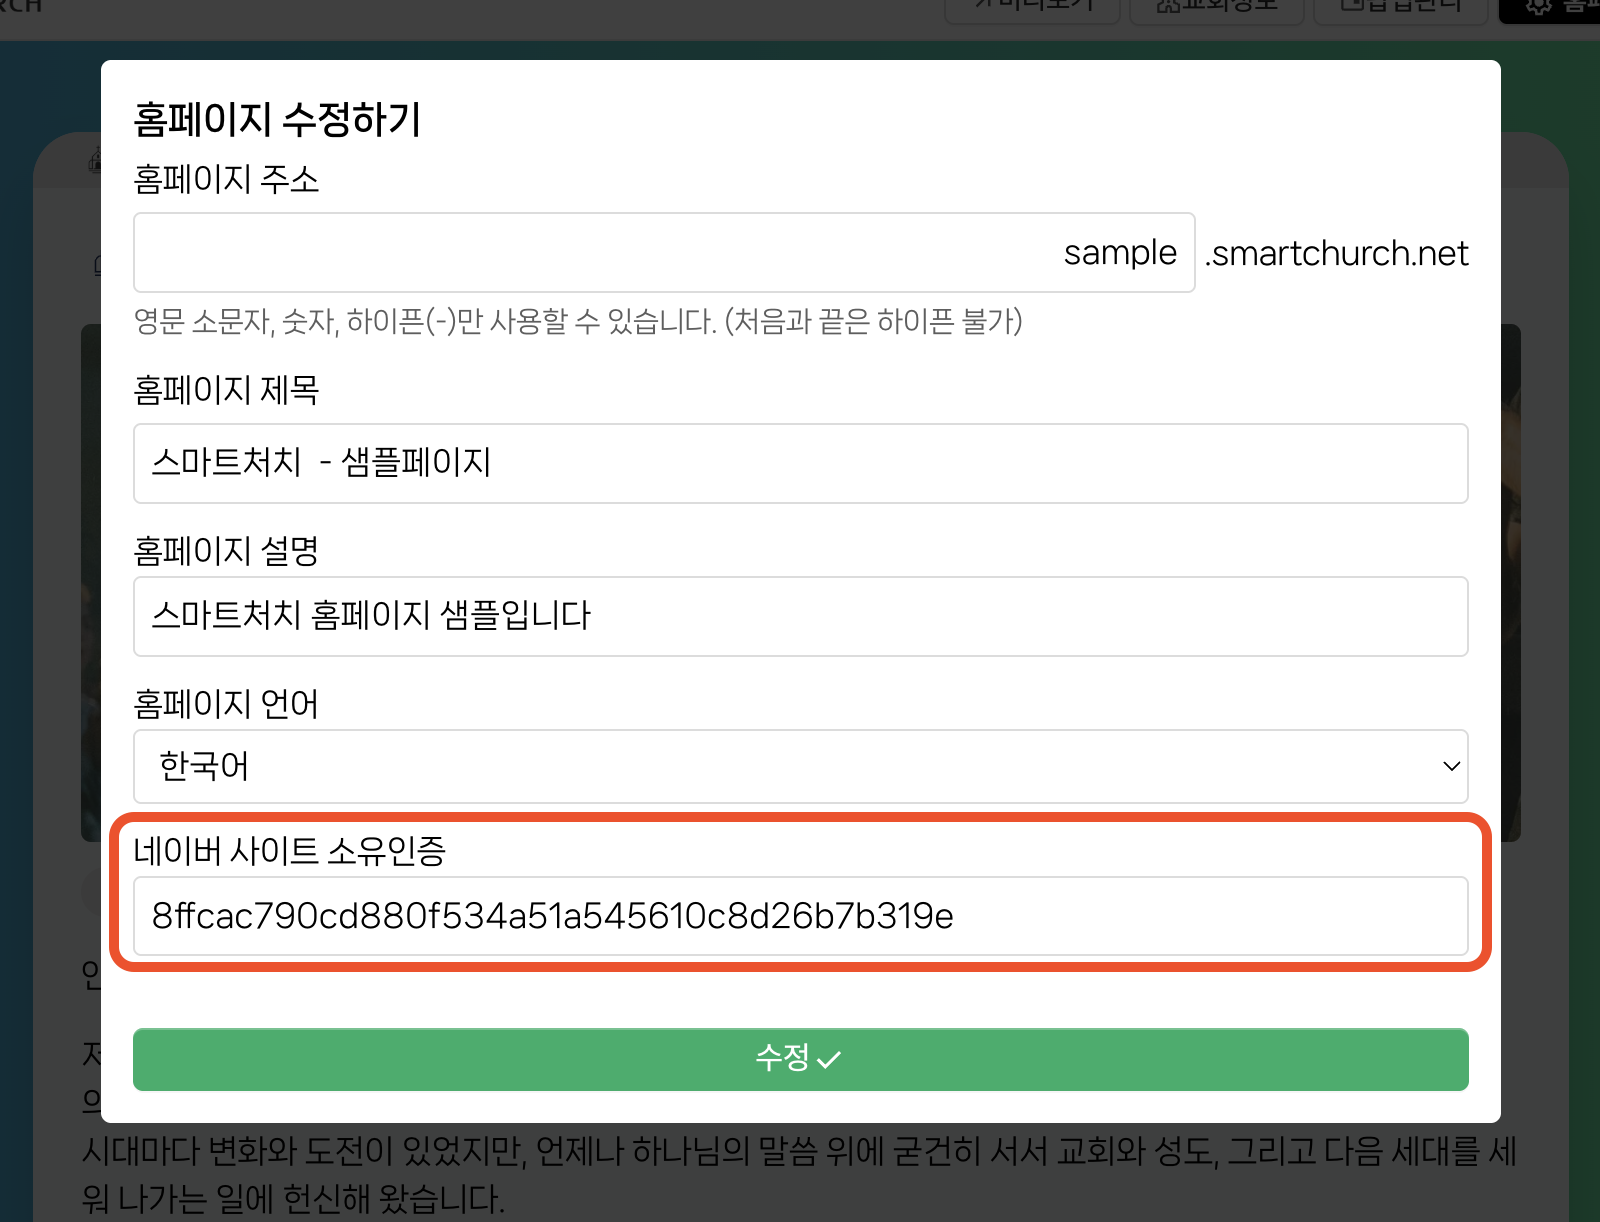Image resolution: width=1600 pixels, height=1222 pixels.
Task: Click the 교회정보 church icon in the top bar
Action: pyautogui.click(x=1168, y=7)
